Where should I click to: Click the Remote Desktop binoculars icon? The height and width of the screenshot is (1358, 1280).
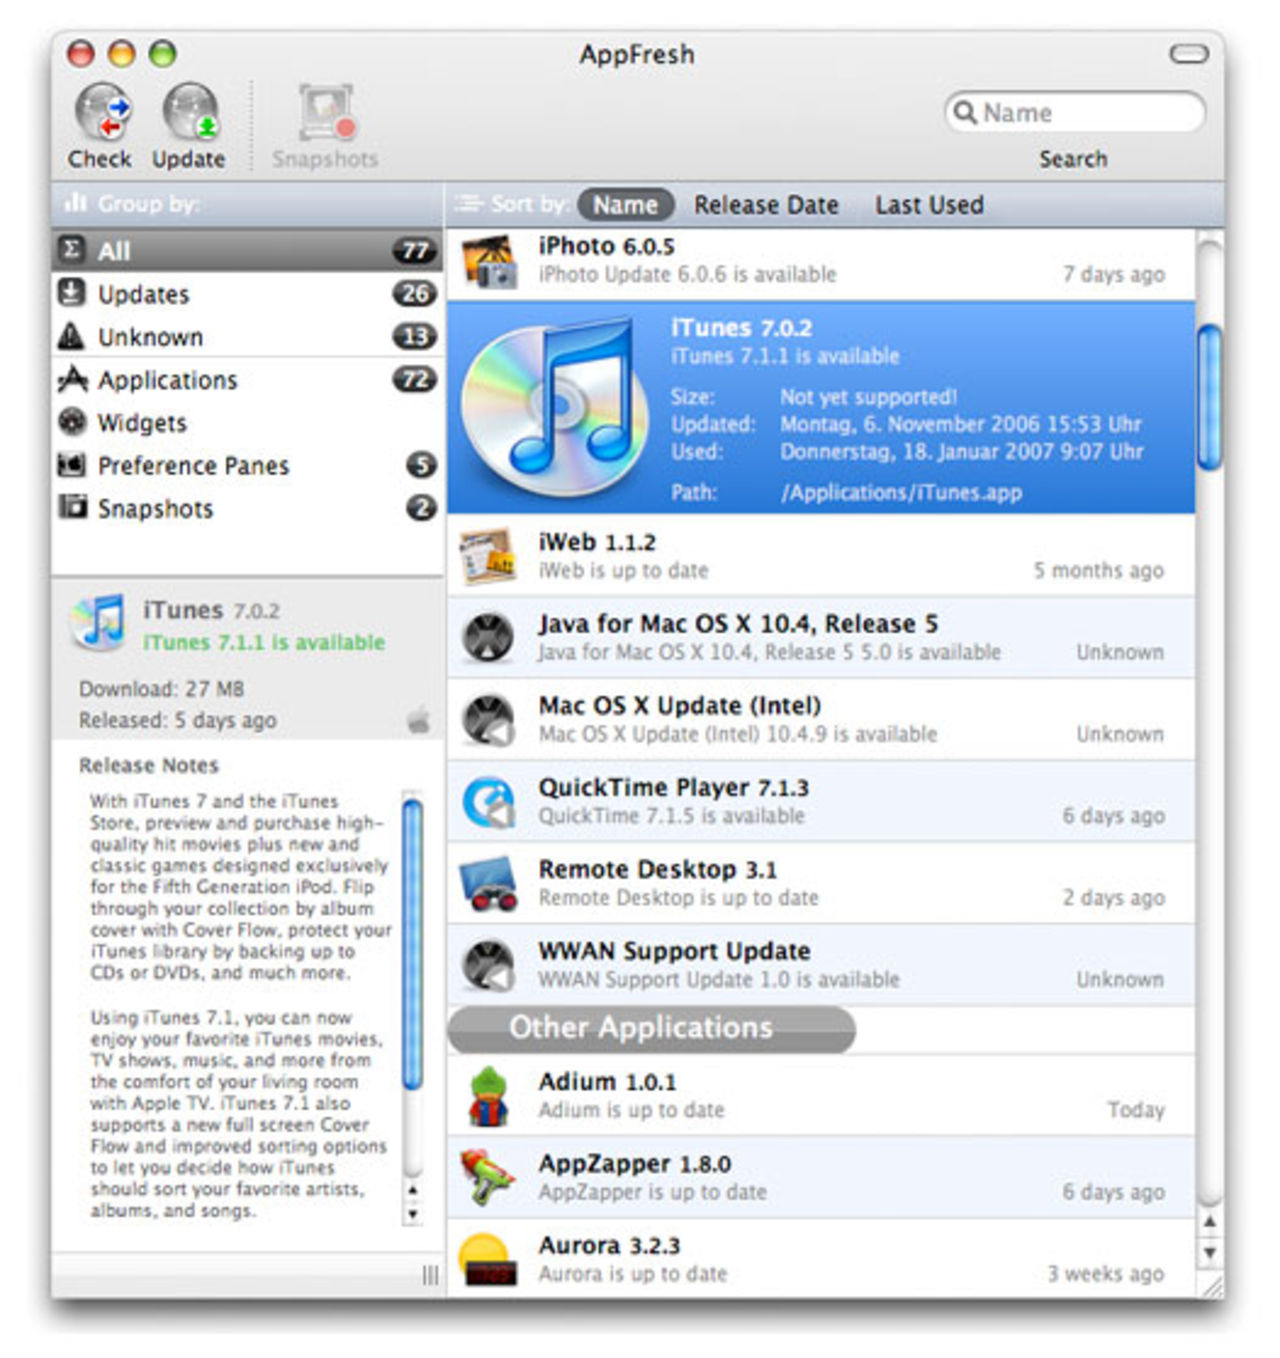(x=488, y=884)
